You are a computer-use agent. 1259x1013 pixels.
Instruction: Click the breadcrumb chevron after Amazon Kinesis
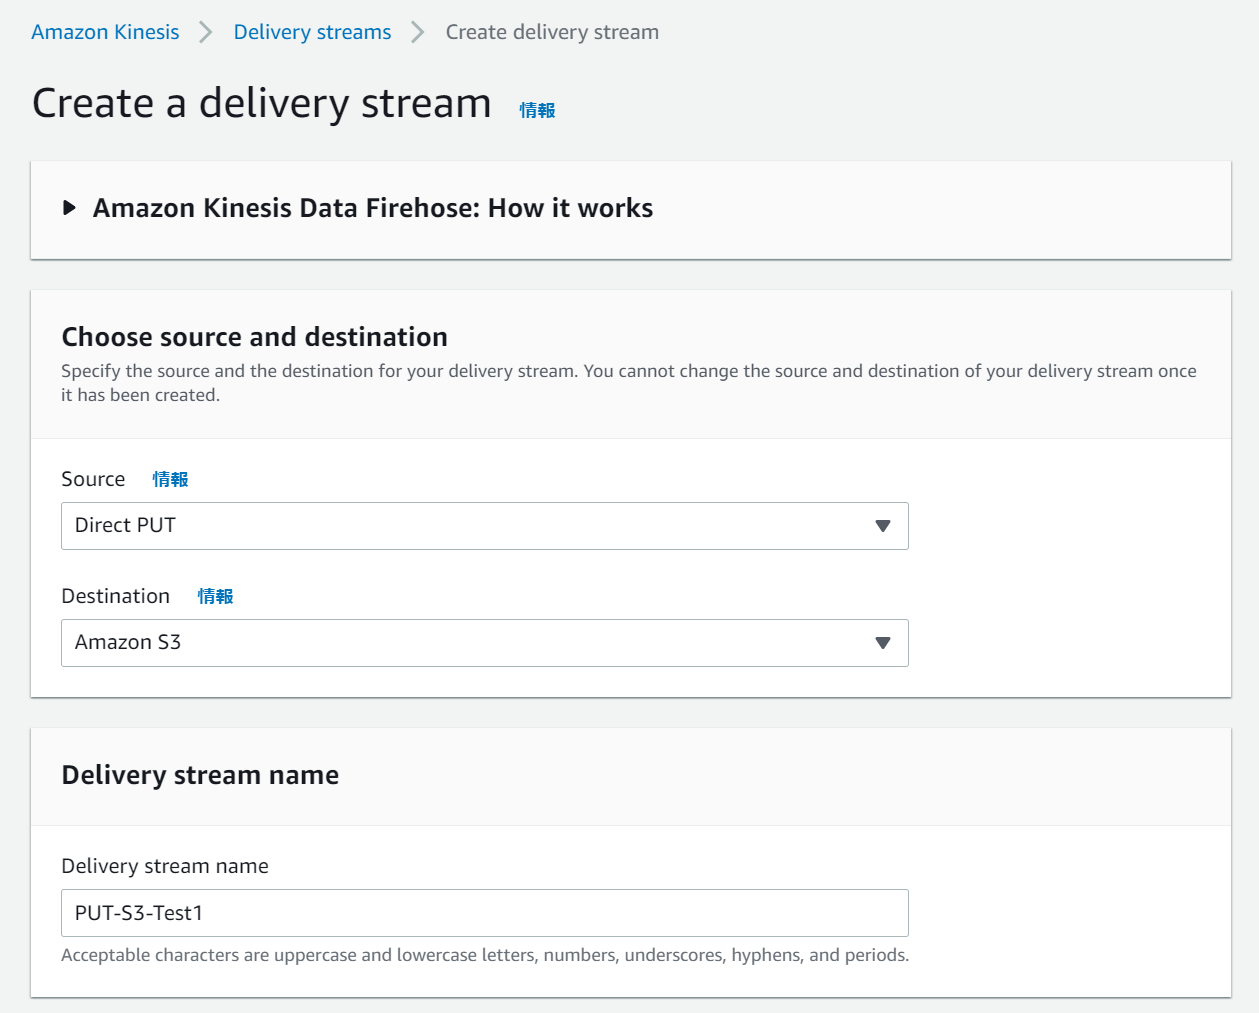pos(206,32)
